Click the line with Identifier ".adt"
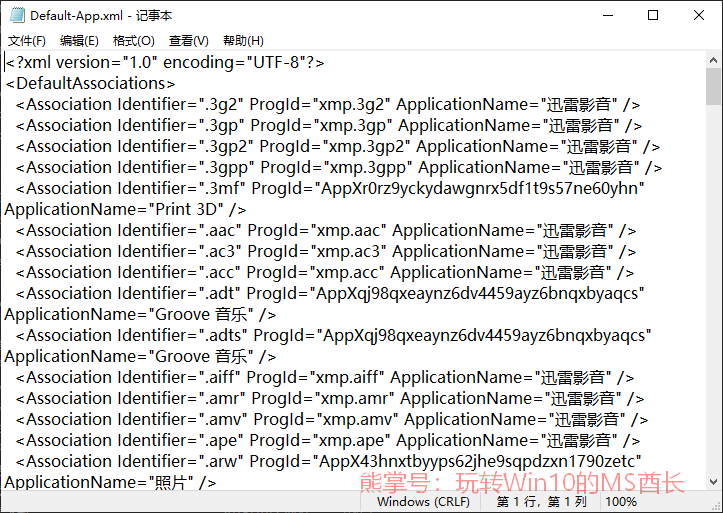723x513 pixels. [330, 294]
